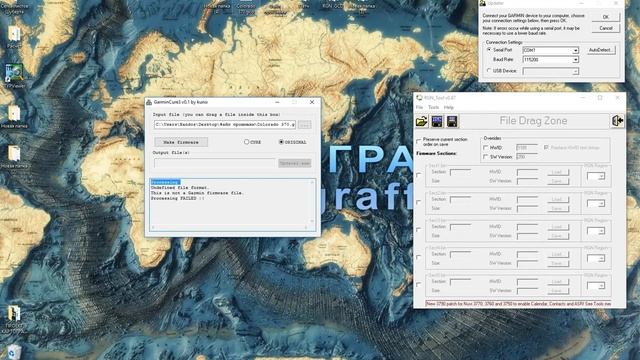Click the grayed button next to output files

[x=295, y=163]
